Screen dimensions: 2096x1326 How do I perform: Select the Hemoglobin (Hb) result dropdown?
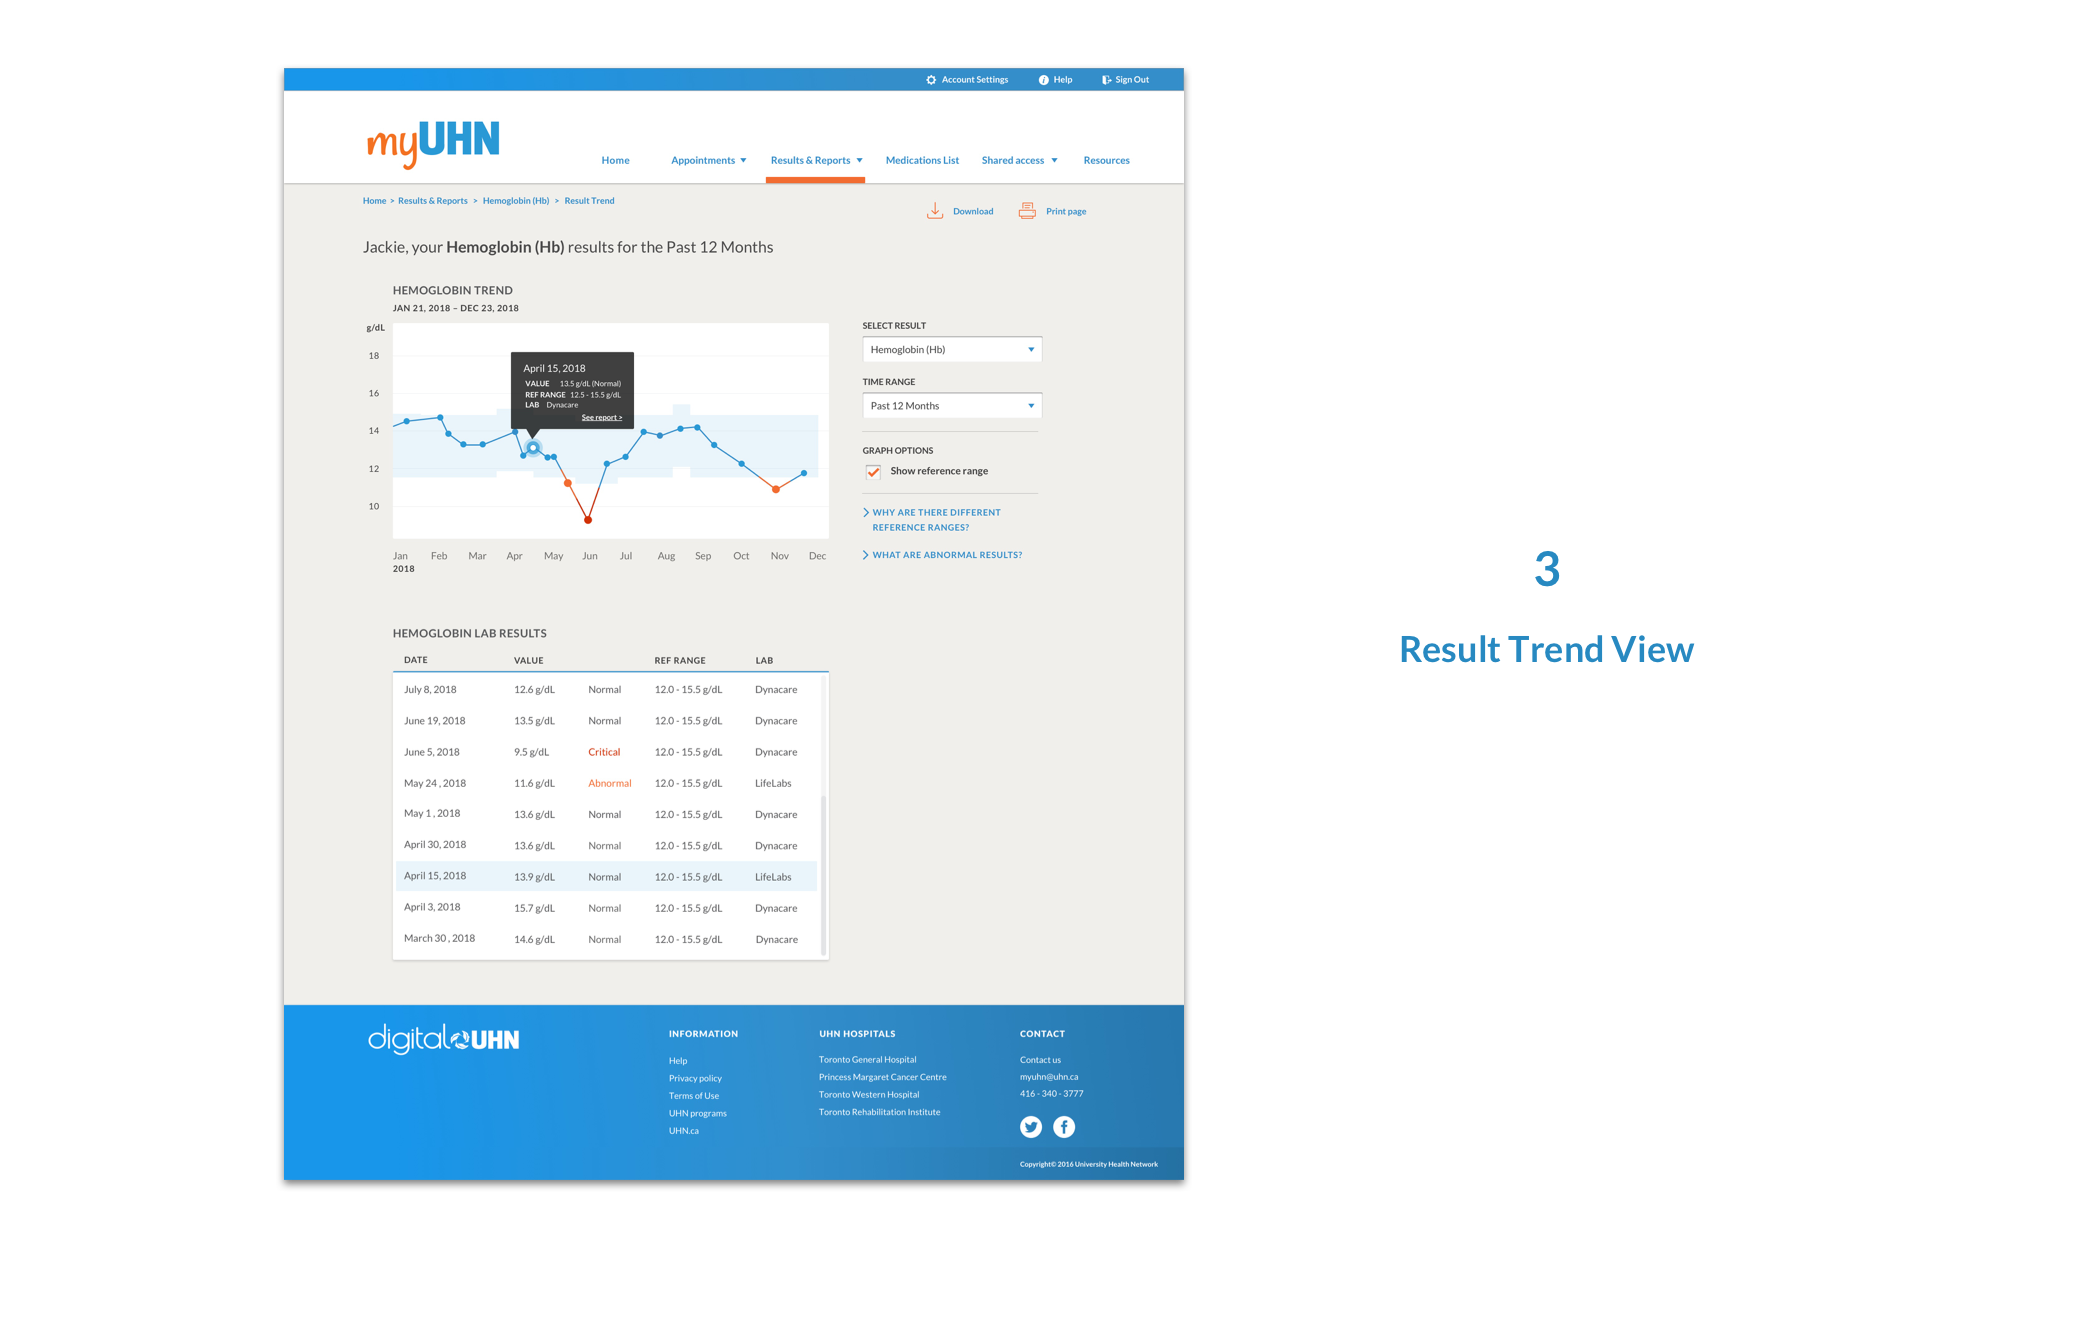[x=950, y=348]
